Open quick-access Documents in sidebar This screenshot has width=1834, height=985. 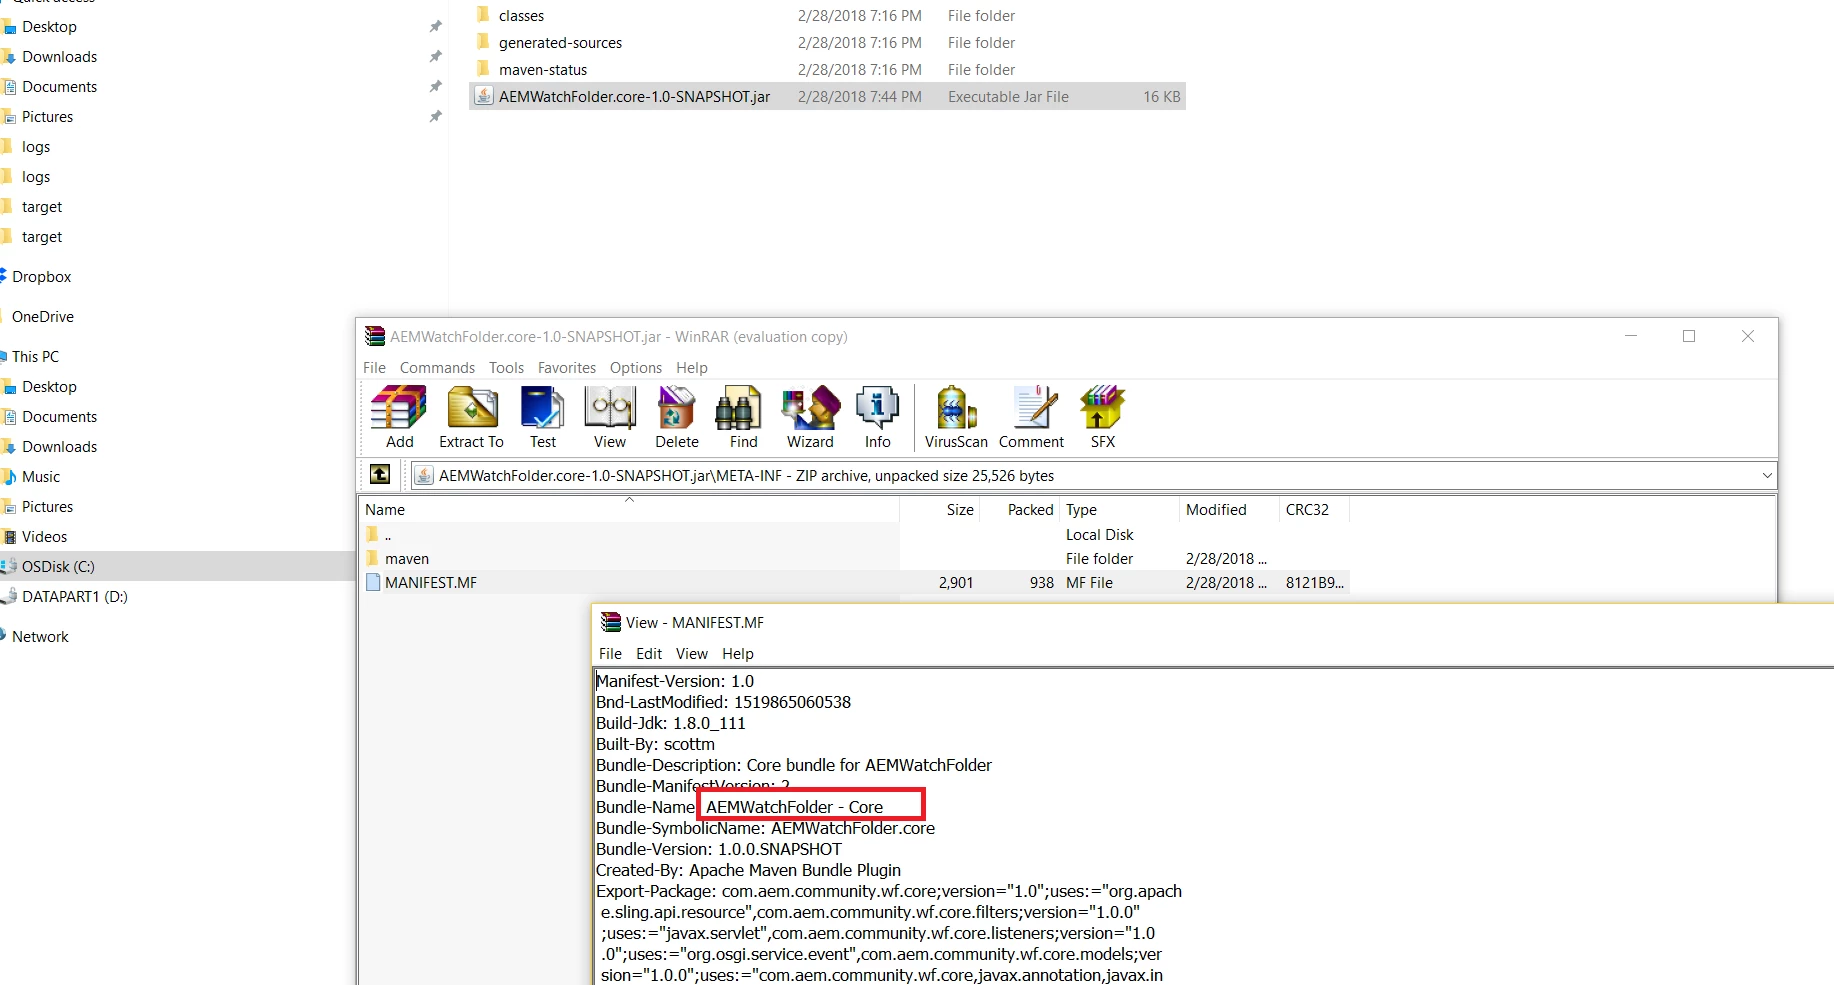coord(59,87)
